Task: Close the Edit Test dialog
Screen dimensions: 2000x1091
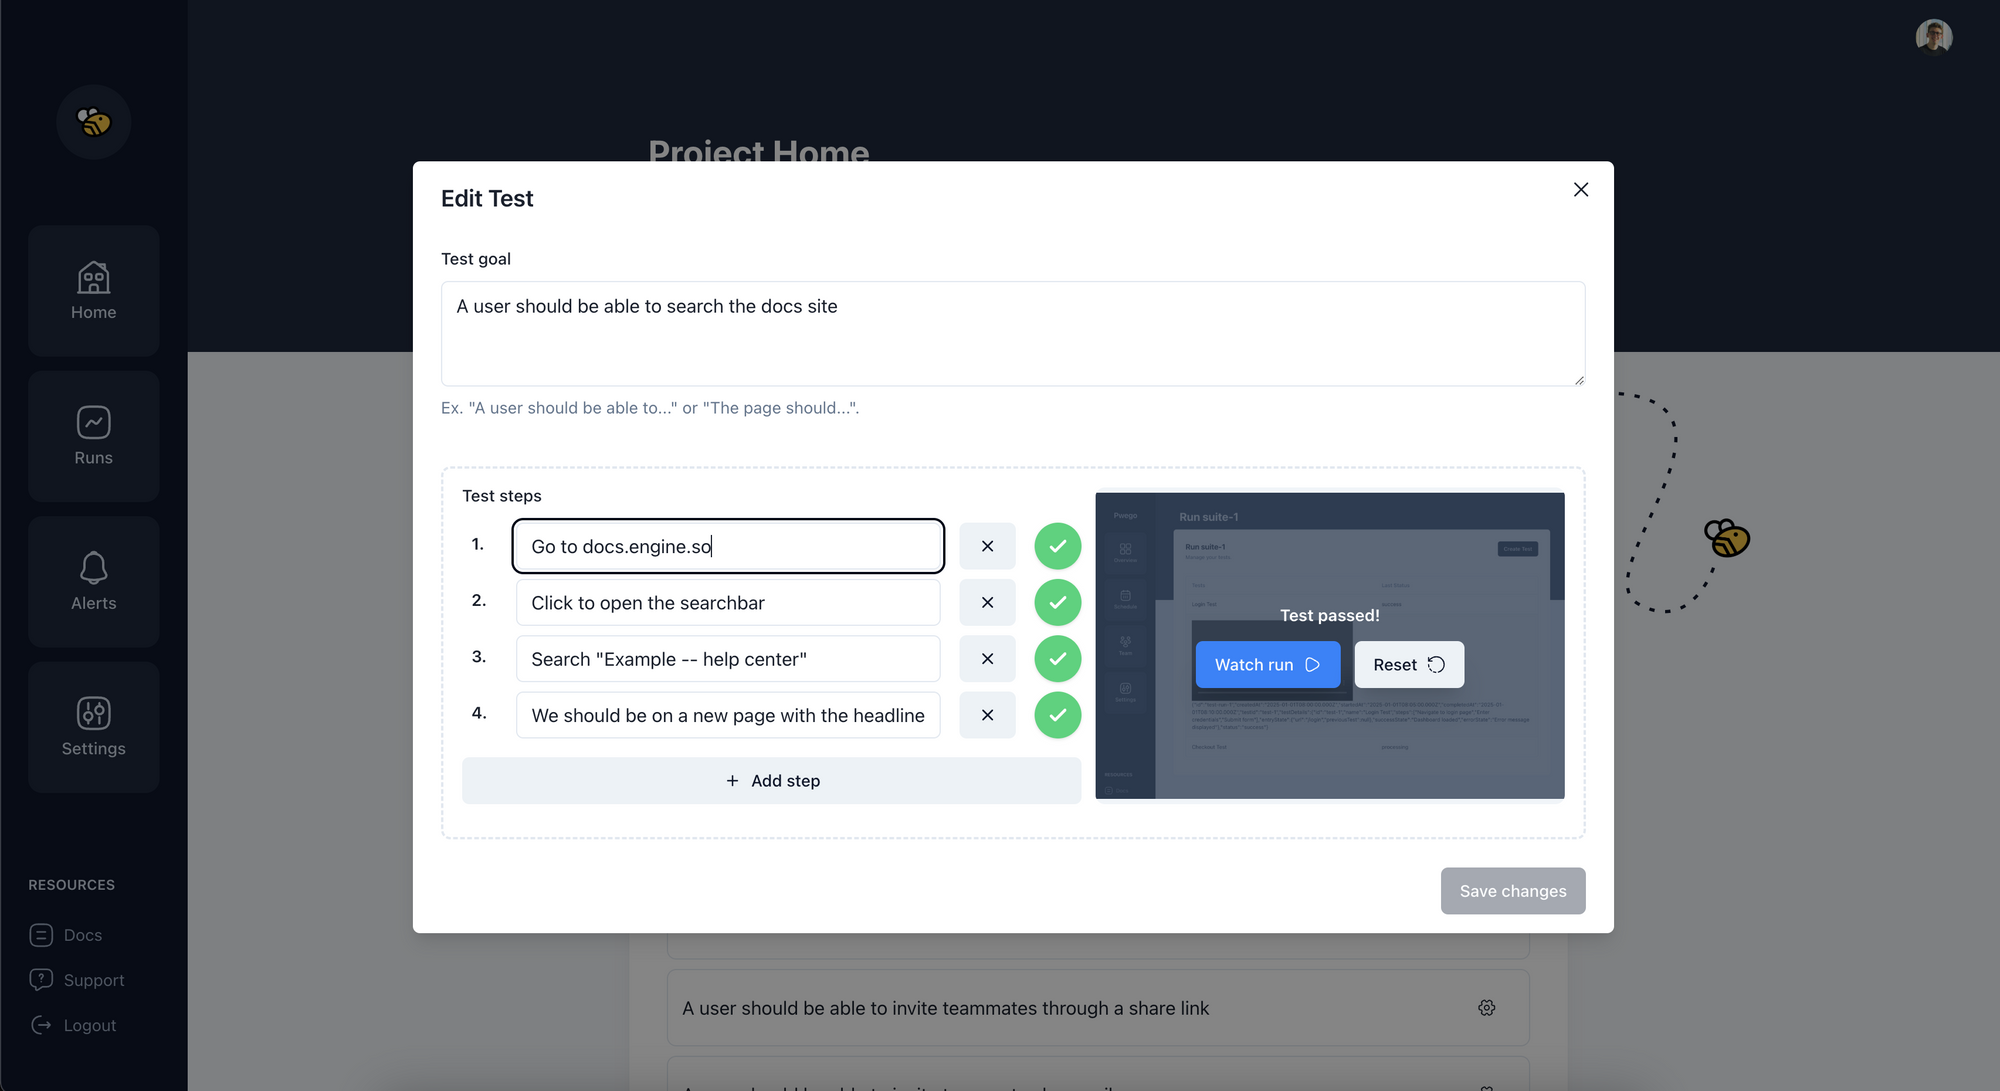Action: point(1580,190)
